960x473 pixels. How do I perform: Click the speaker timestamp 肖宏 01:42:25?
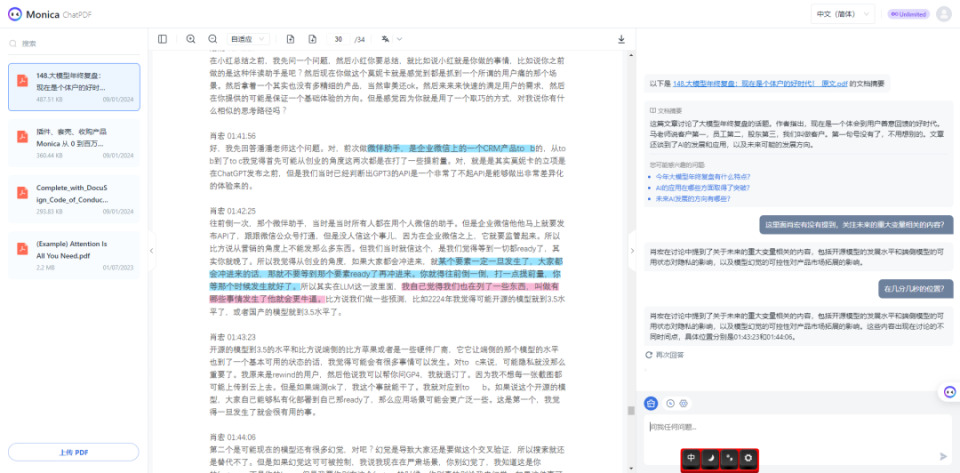pos(233,210)
